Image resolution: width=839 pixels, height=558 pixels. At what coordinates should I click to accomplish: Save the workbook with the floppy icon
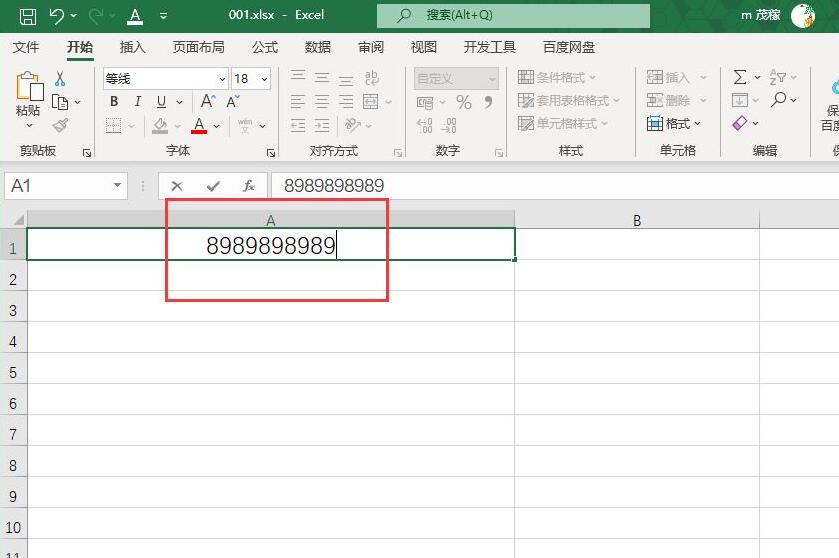pyautogui.click(x=28, y=16)
